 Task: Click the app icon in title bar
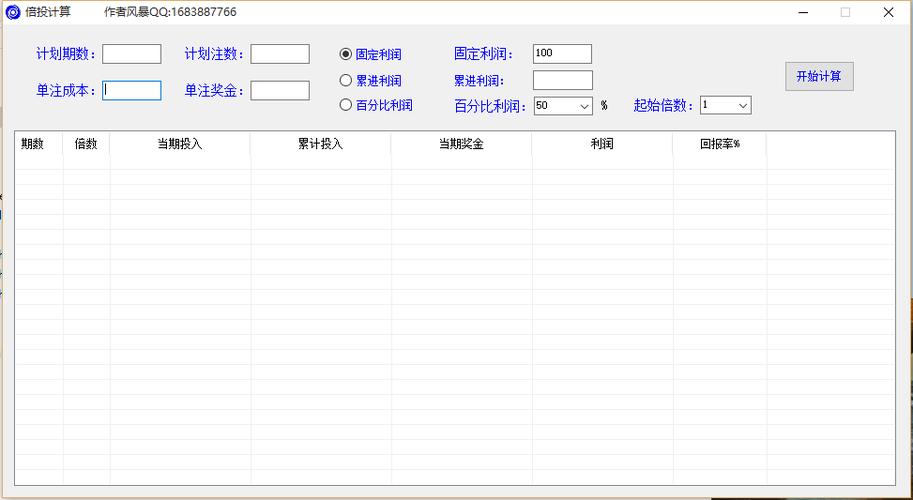point(13,12)
